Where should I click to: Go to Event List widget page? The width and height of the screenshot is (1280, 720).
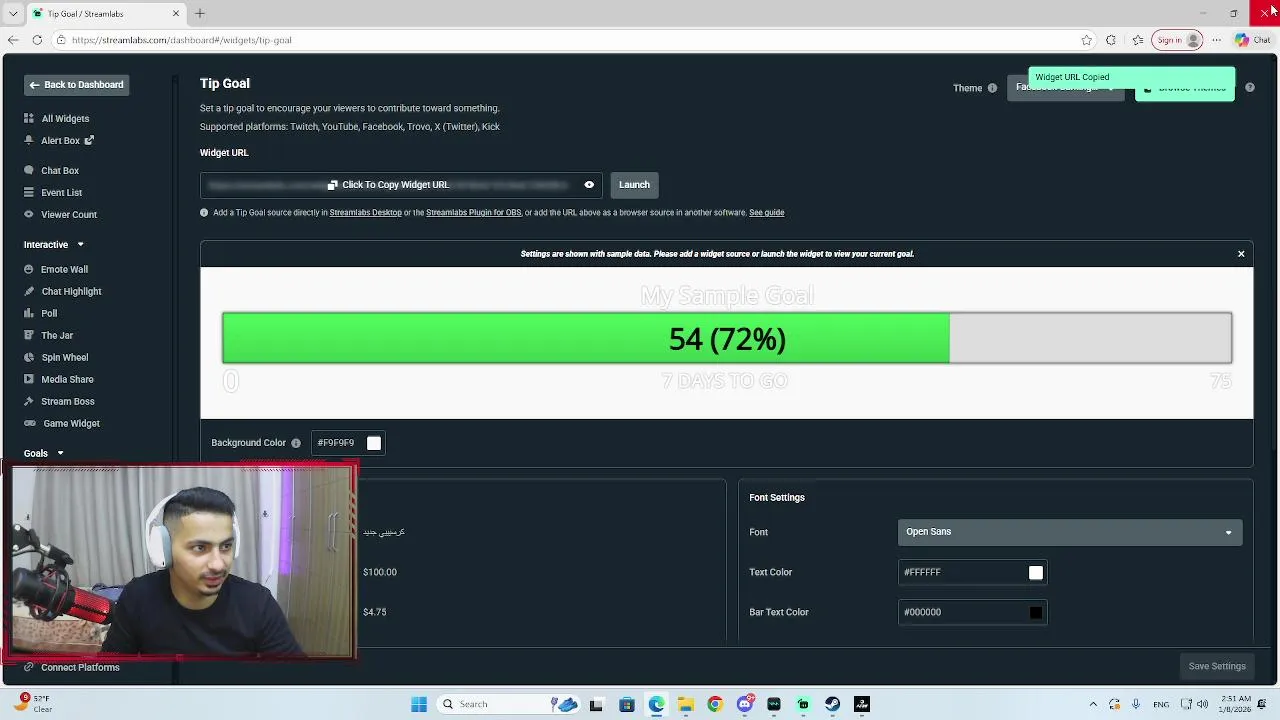(62, 193)
